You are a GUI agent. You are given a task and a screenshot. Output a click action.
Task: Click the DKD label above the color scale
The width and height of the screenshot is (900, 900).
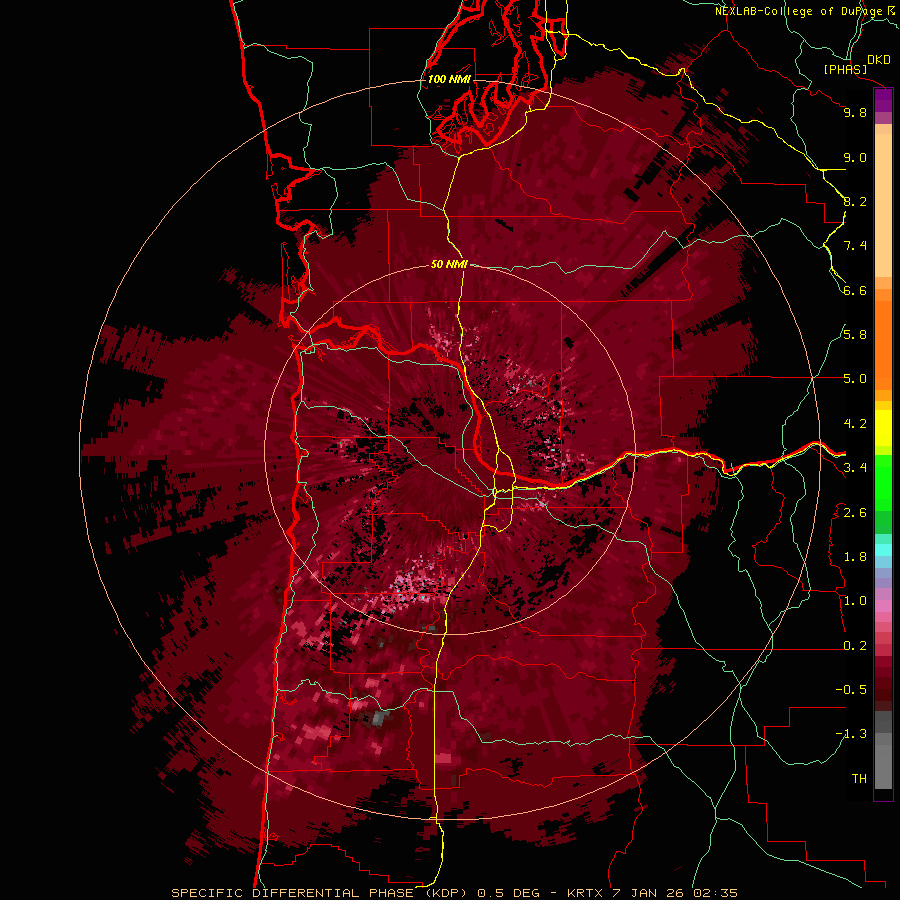pyautogui.click(x=879, y=60)
